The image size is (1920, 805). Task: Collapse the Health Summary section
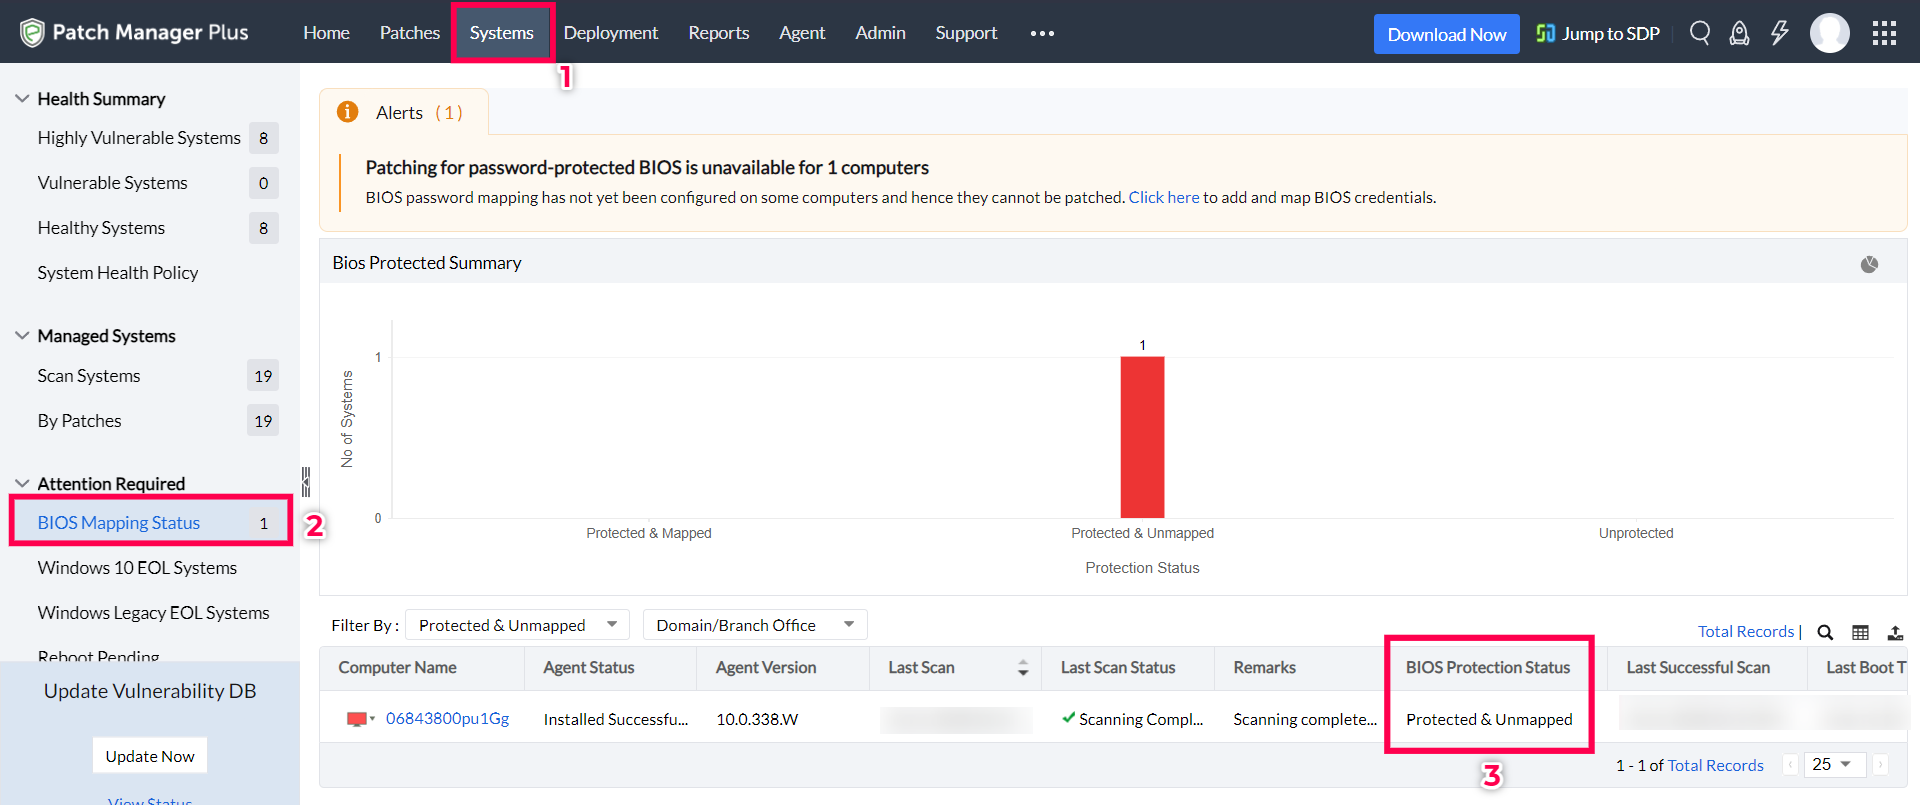[22, 99]
